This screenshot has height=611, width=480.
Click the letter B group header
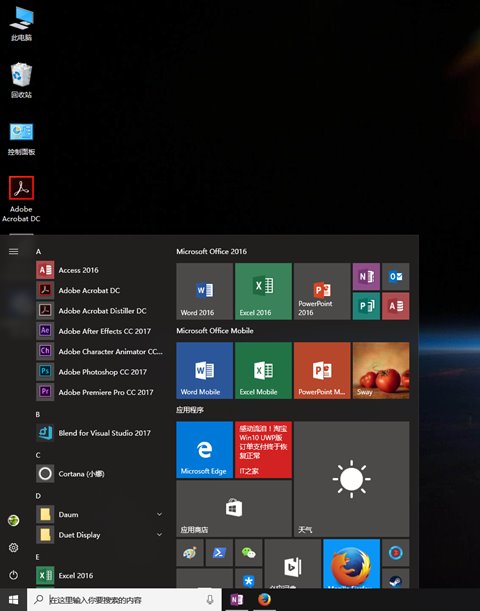pos(38,414)
